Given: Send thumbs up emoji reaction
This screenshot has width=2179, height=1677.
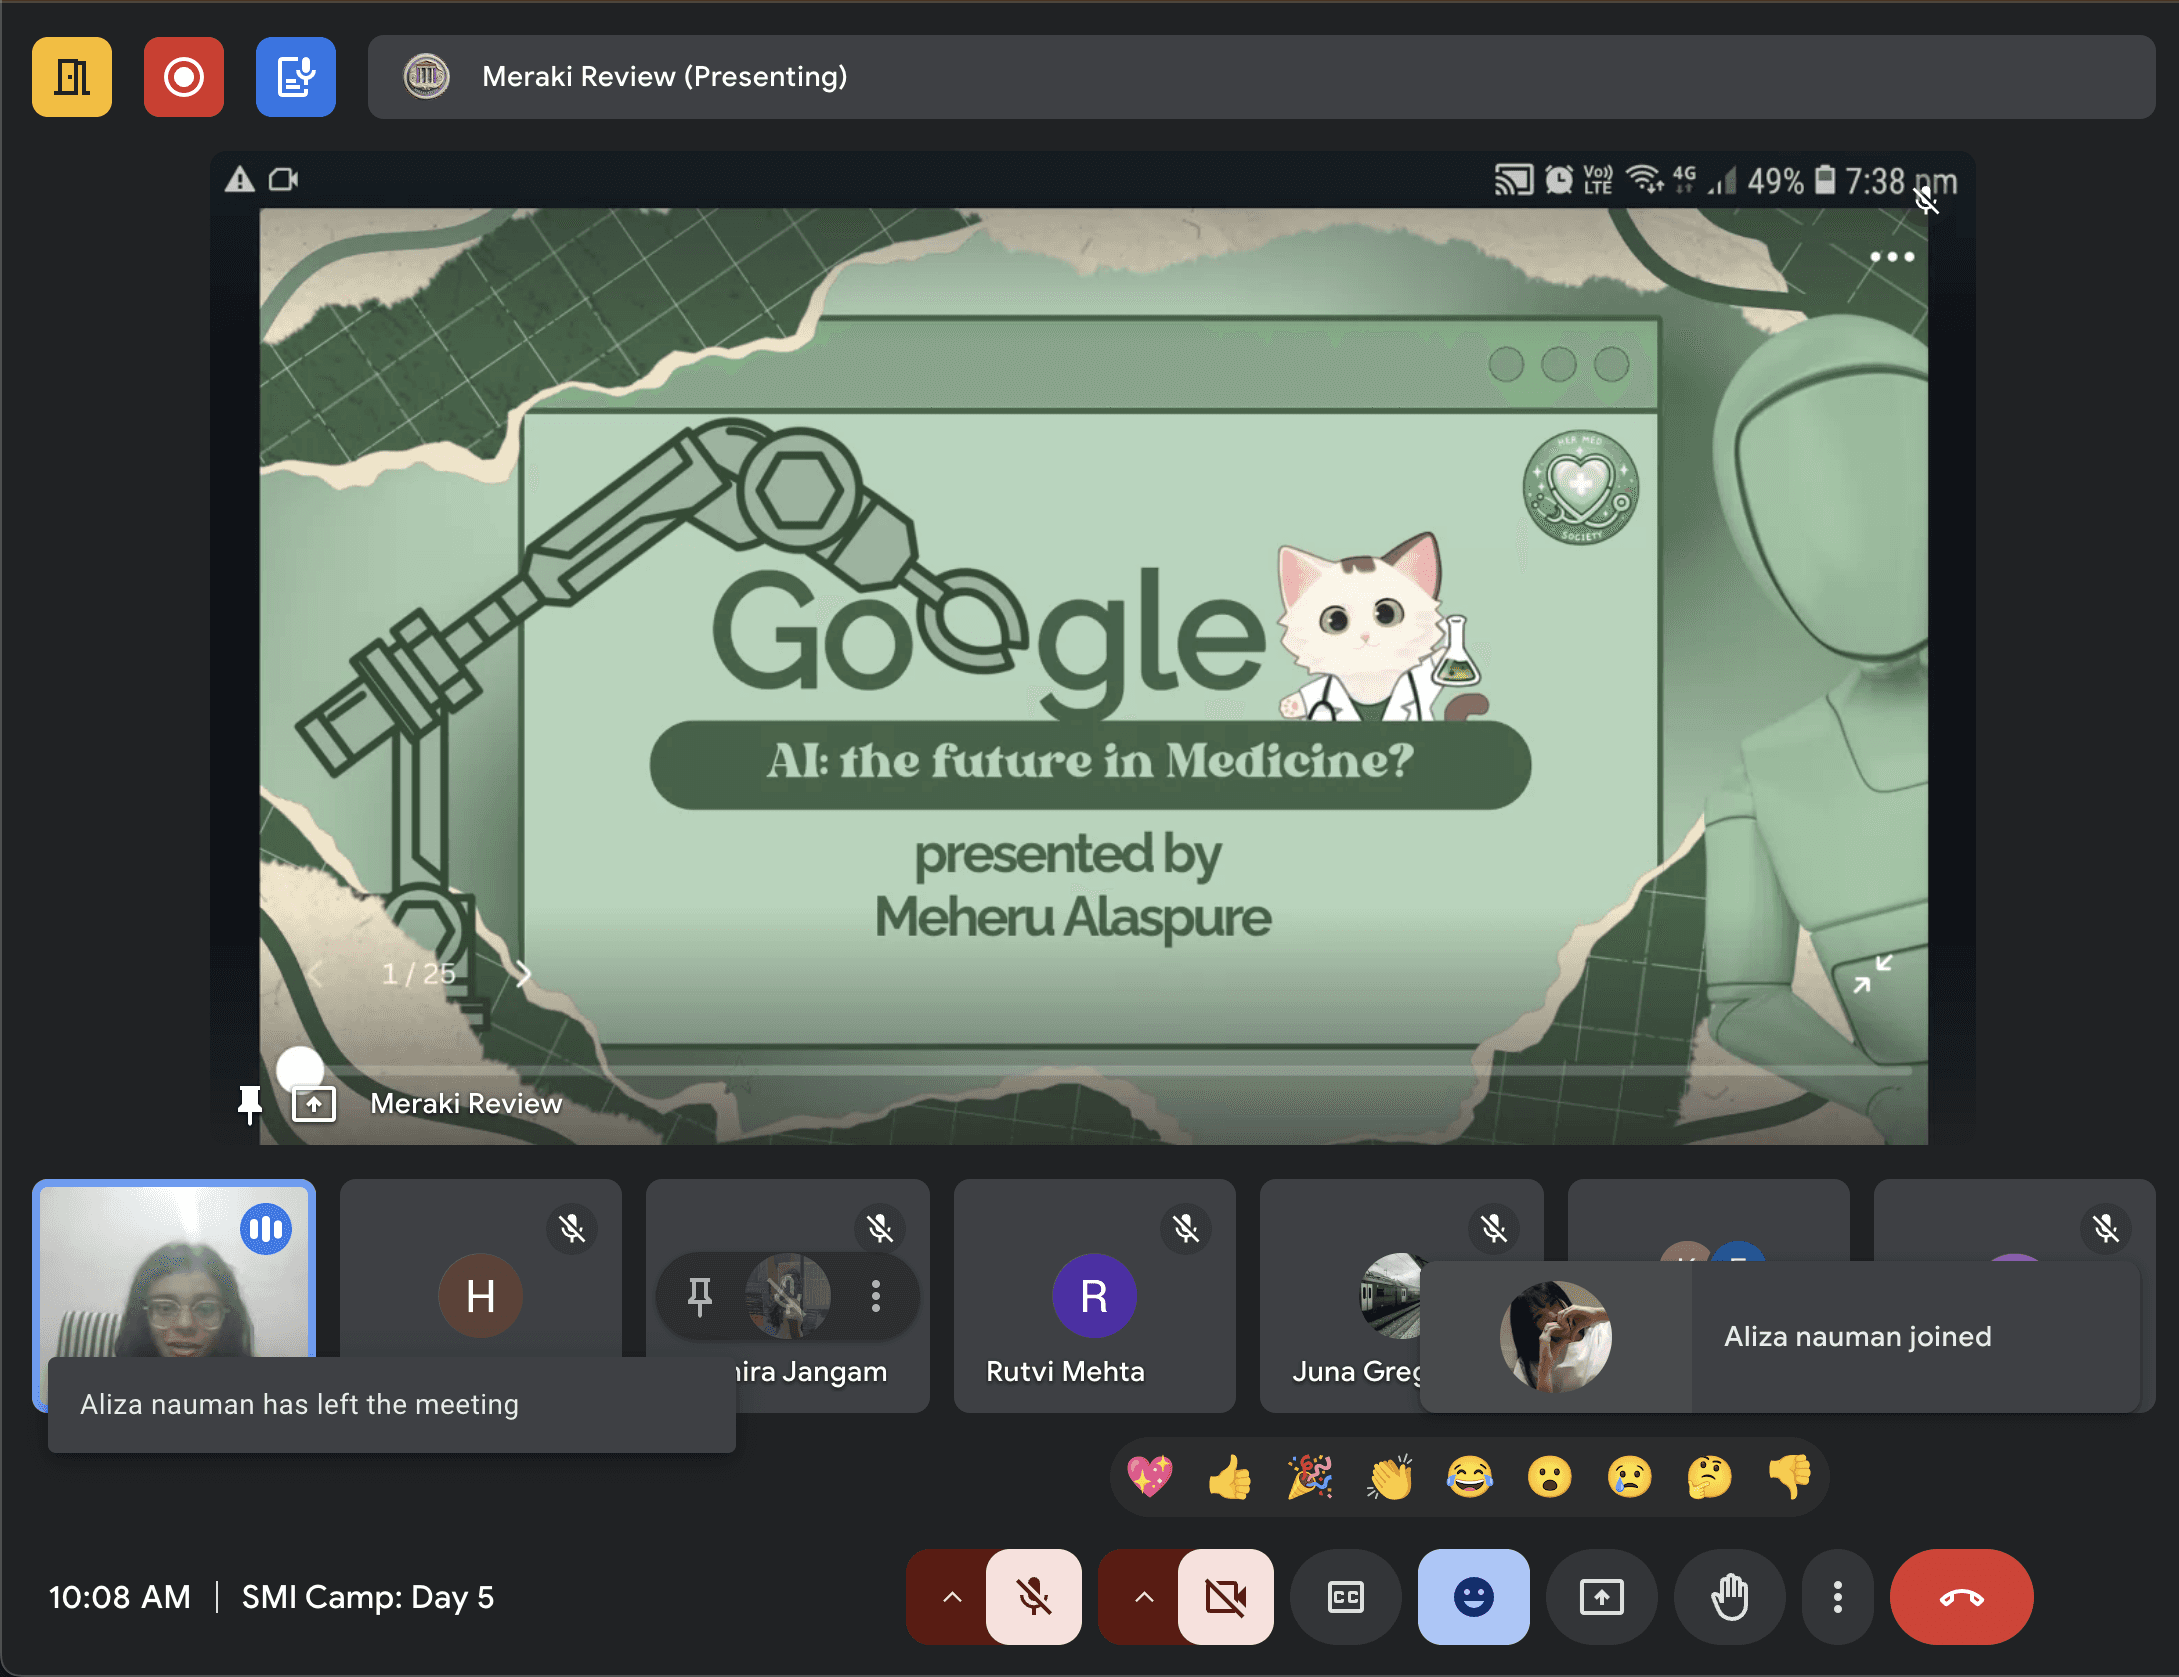Looking at the screenshot, I should 1230,1477.
